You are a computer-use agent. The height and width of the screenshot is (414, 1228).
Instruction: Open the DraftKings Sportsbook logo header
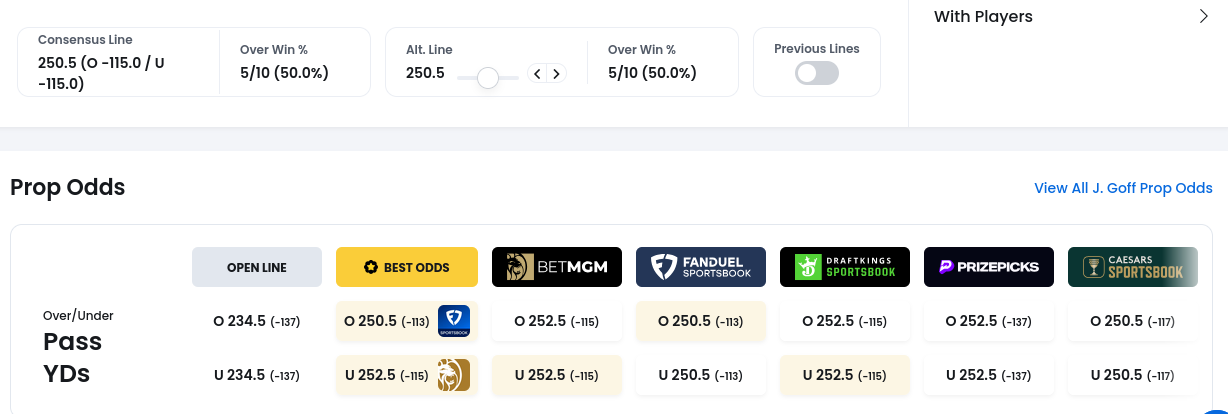(845, 267)
